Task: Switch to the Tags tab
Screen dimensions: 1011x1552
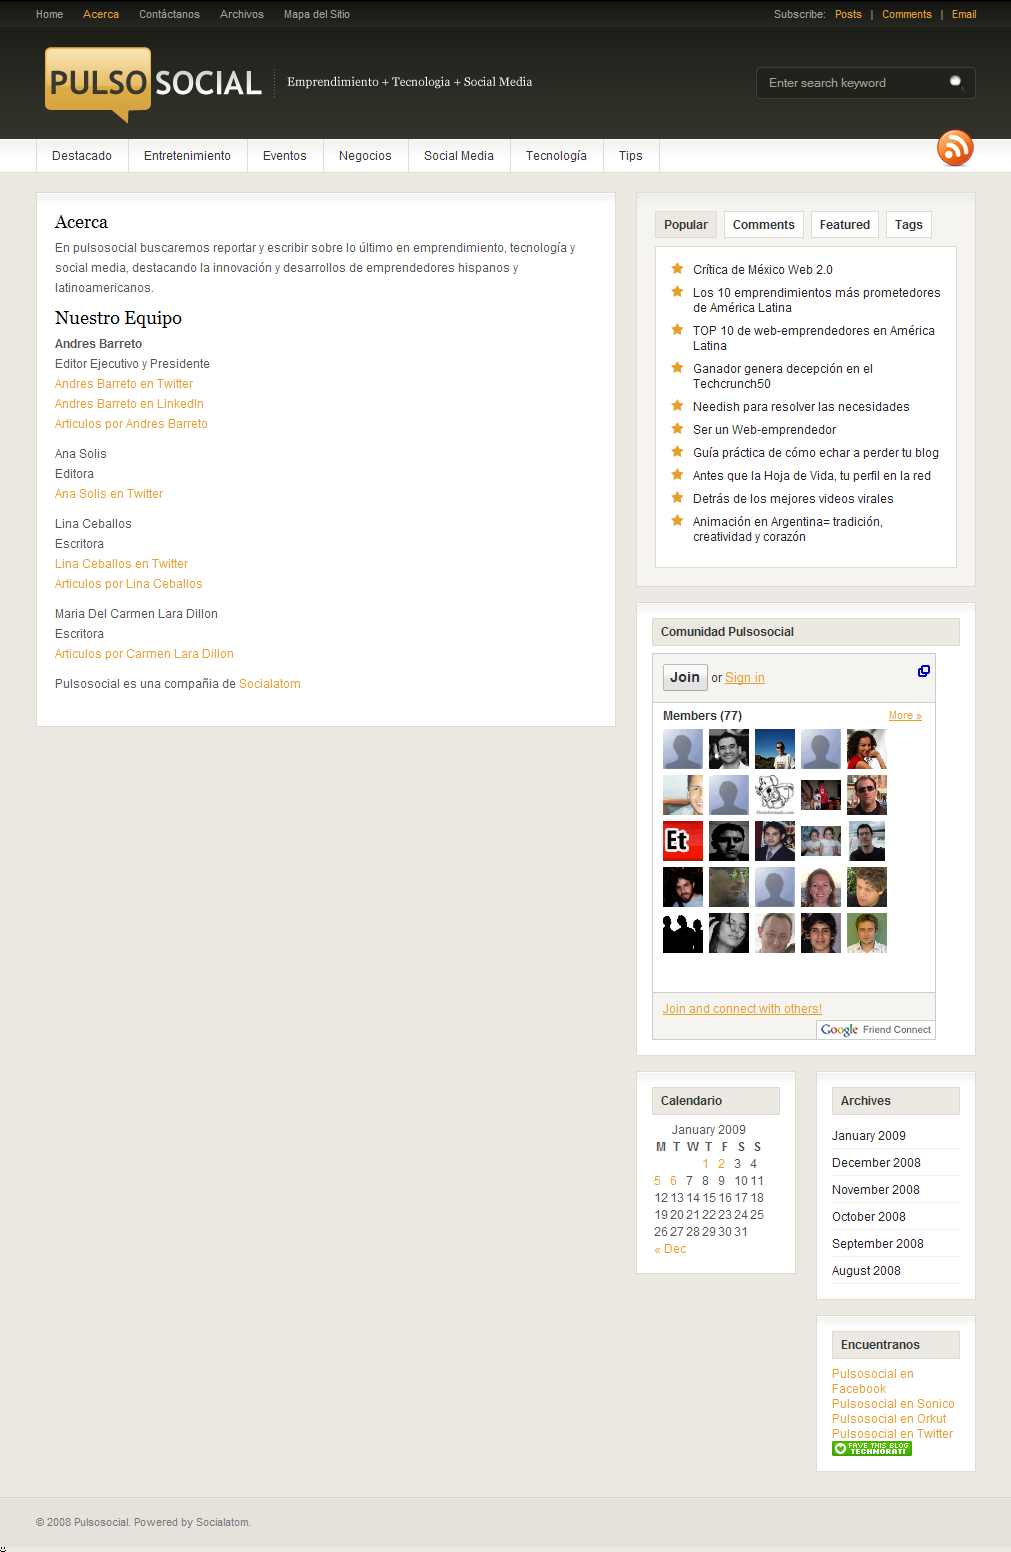Action: 909,225
